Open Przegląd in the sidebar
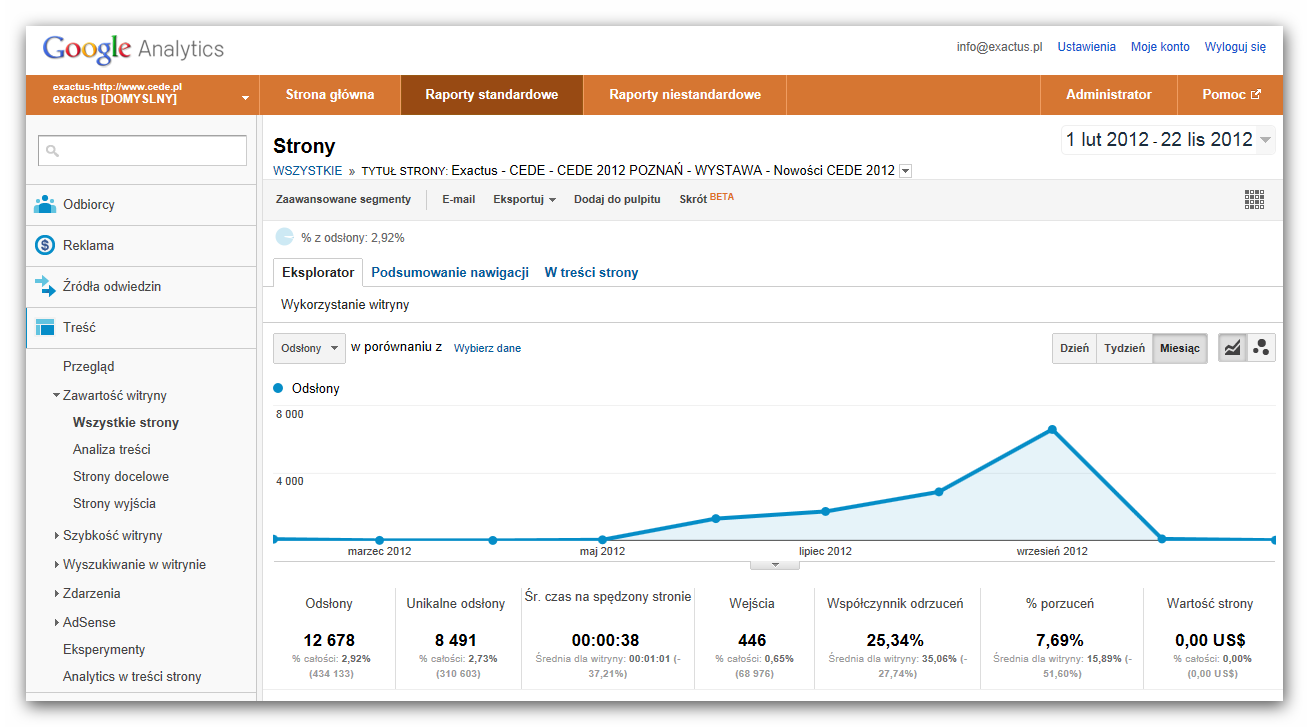Image resolution: width=1309 pixels, height=727 pixels. [89, 367]
